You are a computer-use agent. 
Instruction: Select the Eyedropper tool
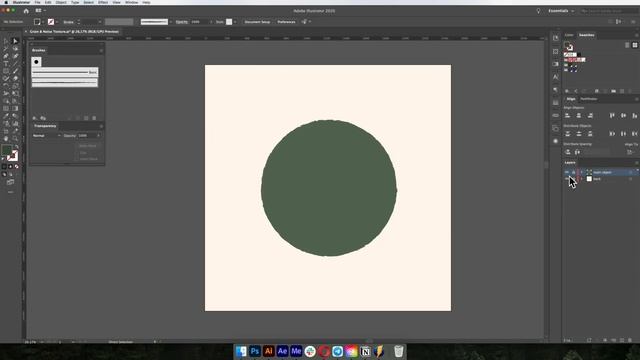coord(6,116)
